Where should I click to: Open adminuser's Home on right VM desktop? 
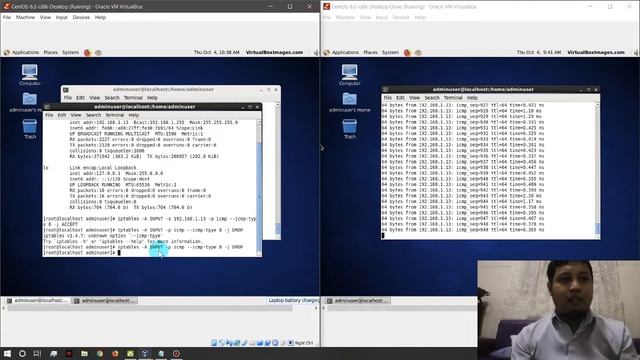click(x=349, y=102)
